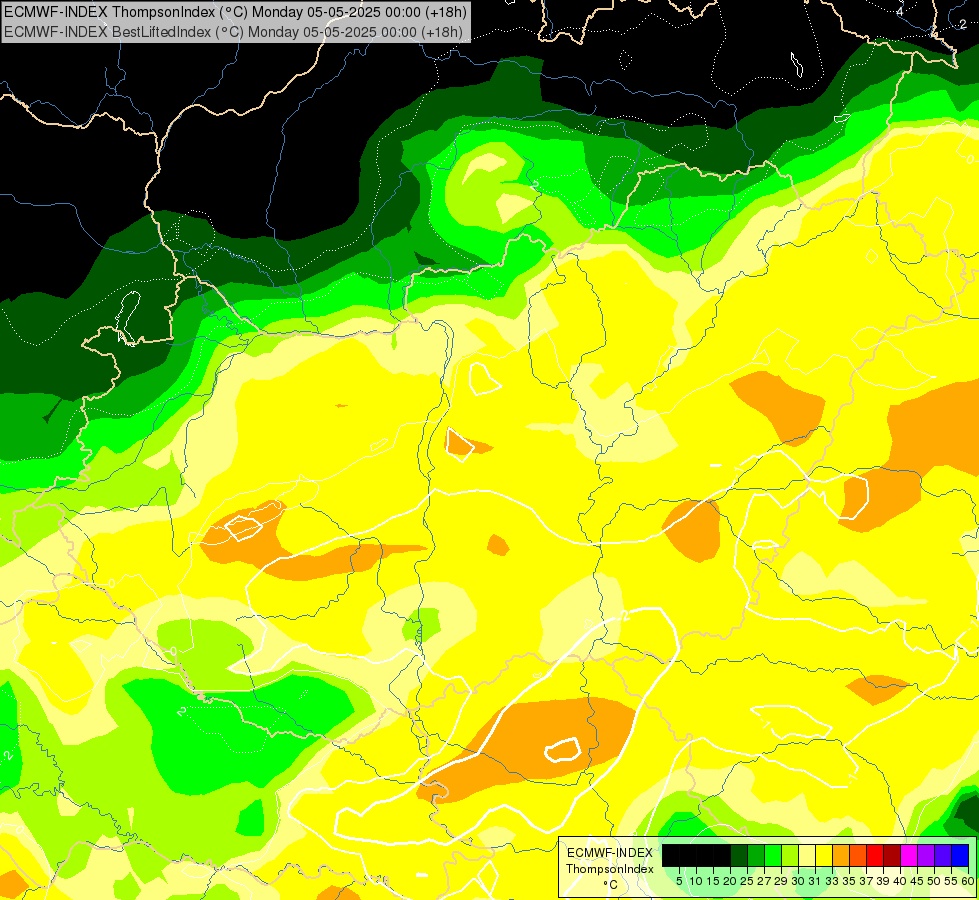The image size is (979, 900).
Task: Click the legend value 27
Action: click(x=764, y=881)
